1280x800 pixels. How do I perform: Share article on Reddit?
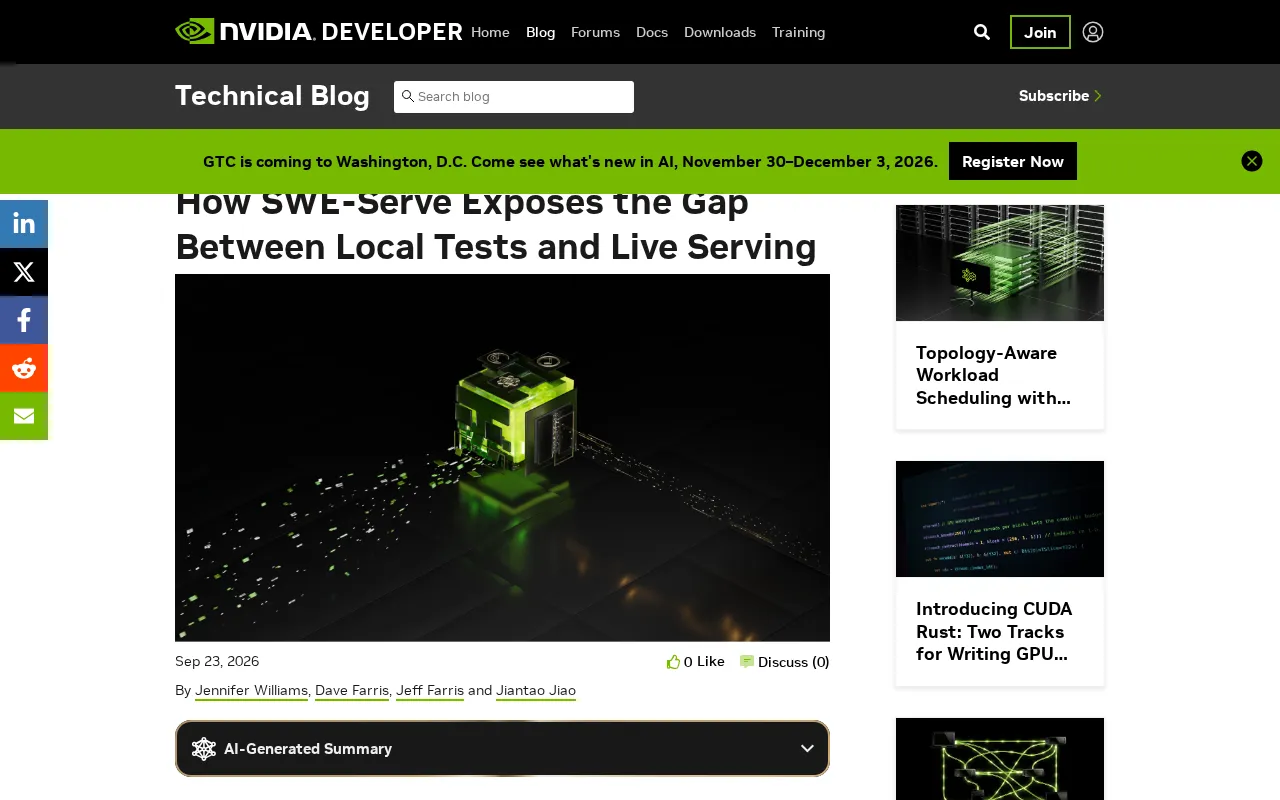(x=24, y=368)
